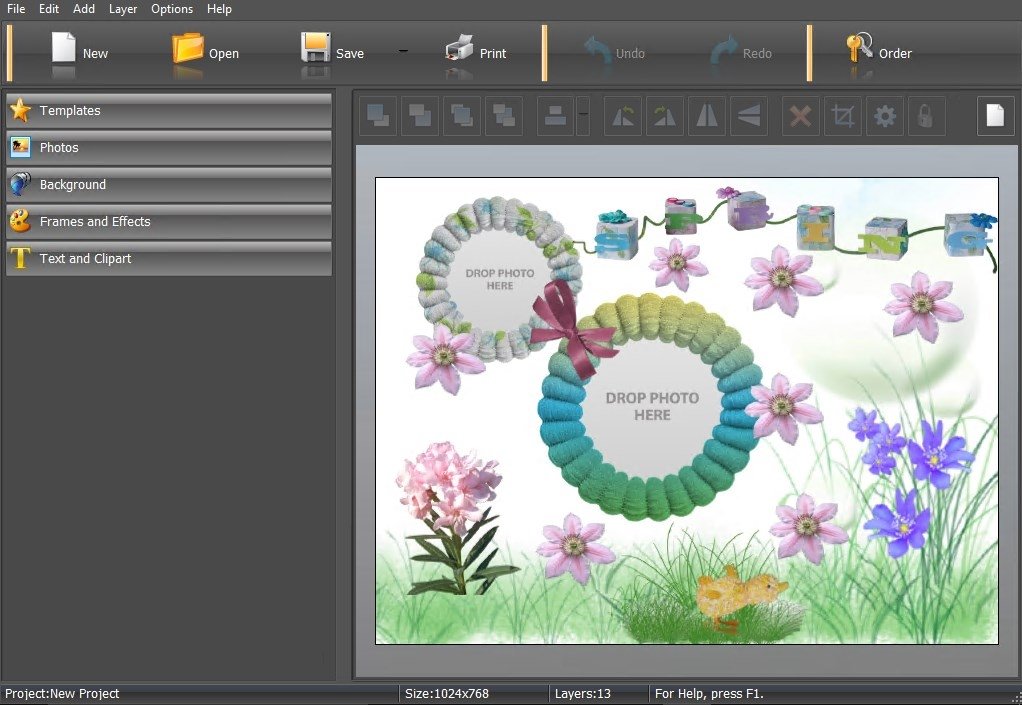Click the blank page icon above the canvas
The width and height of the screenshot is (1022, 705).
click(x=995, y=116)
